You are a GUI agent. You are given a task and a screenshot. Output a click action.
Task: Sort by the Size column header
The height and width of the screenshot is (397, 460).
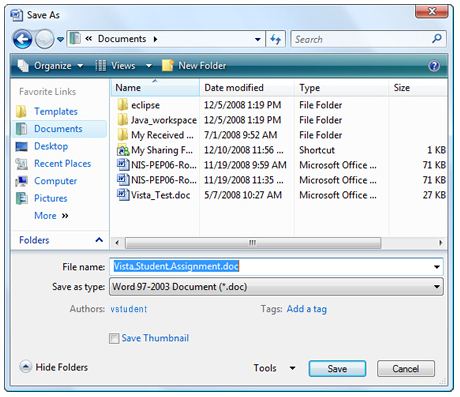418,88
